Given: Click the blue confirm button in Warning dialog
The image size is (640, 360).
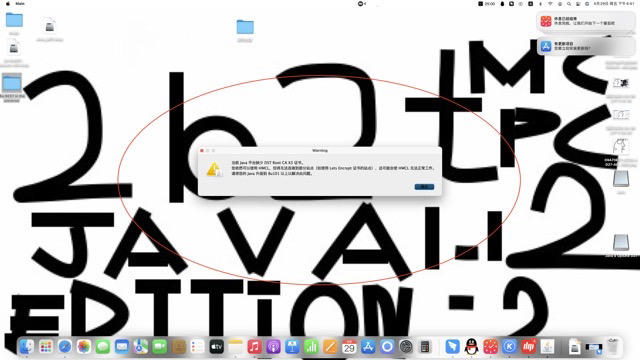Looking at the screenshot, I should point(424,187).
